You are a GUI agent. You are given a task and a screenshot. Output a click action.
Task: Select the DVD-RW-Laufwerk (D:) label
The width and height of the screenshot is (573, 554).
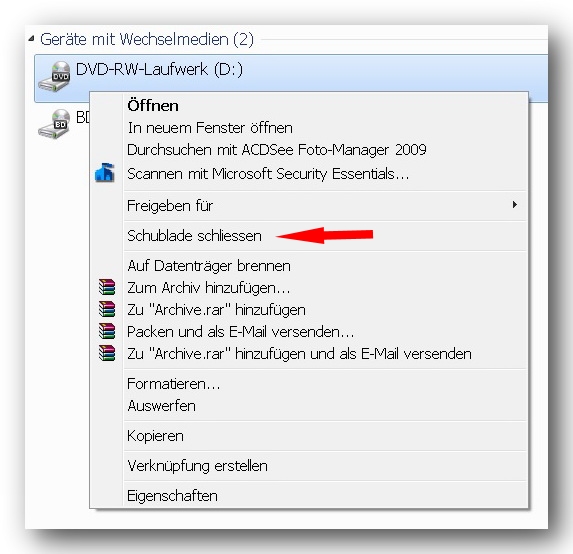pyautogui.click(x=159, y=69)
